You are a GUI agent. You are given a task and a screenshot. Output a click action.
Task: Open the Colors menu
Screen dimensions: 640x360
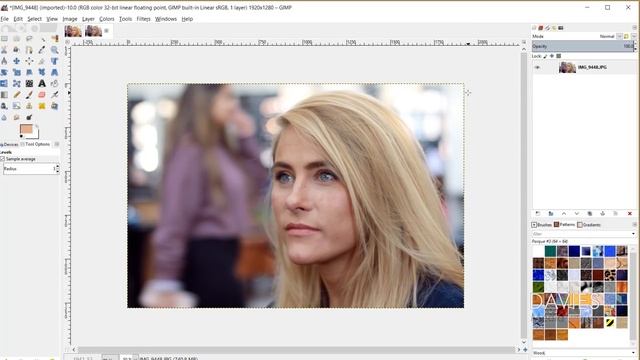pos(107,19)
